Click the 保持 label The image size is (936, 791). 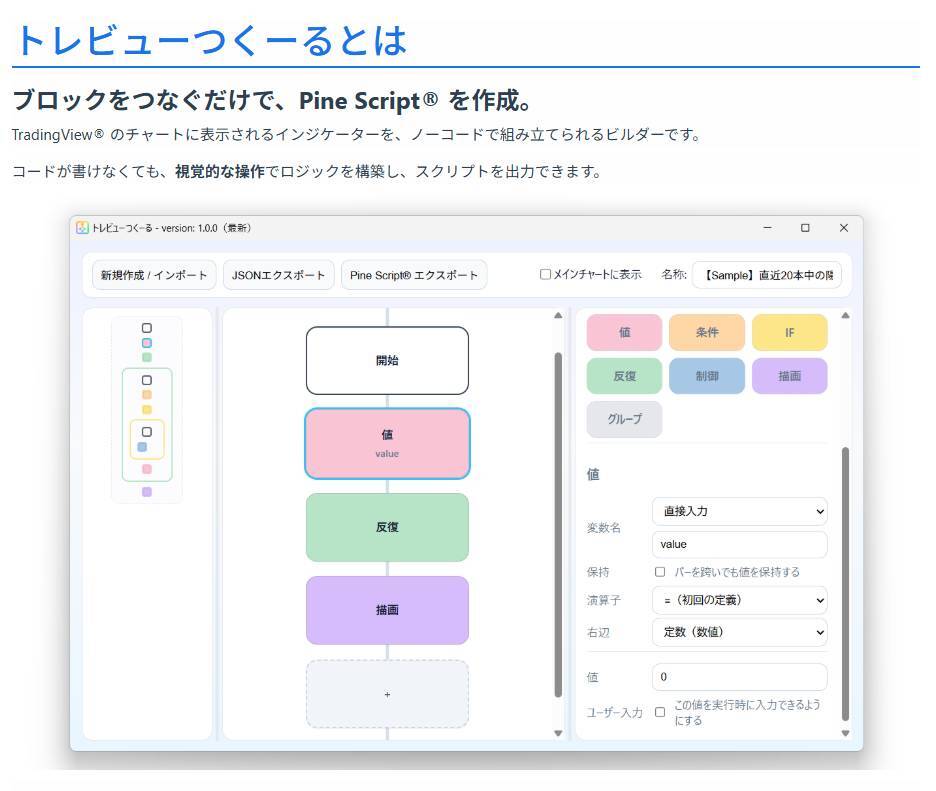[x=598, y=572]
